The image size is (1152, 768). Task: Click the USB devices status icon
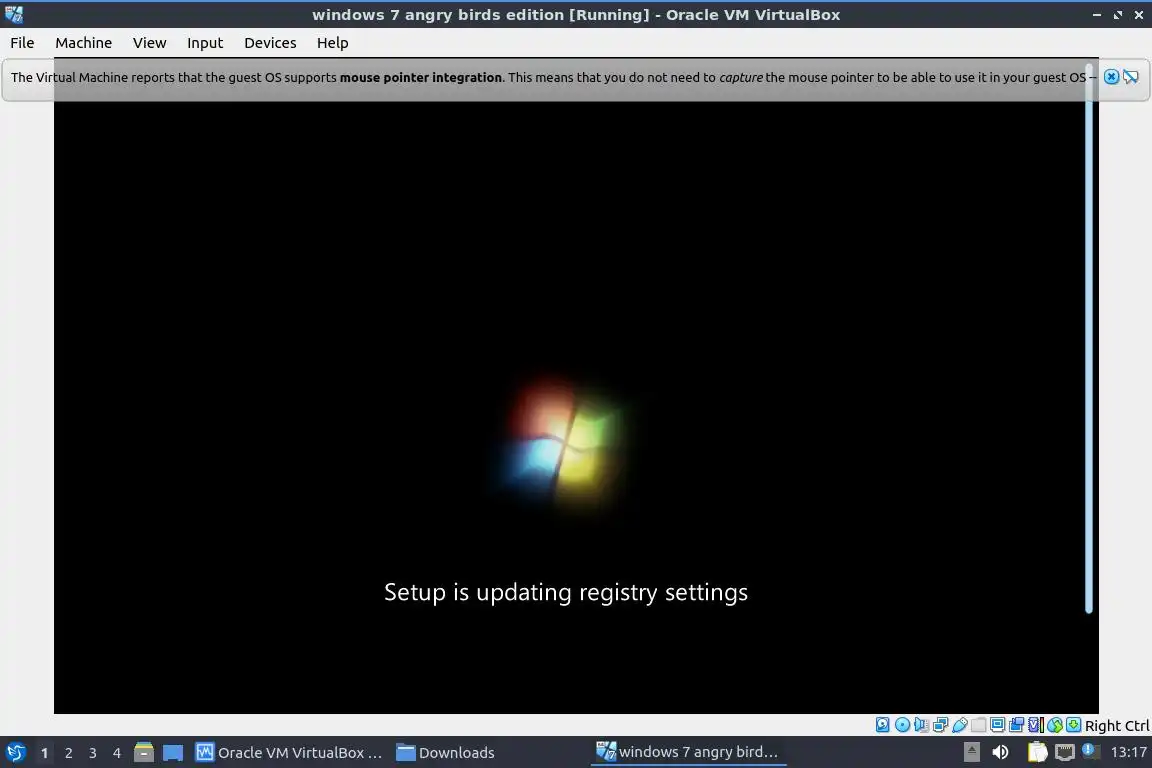click(960, 725)
